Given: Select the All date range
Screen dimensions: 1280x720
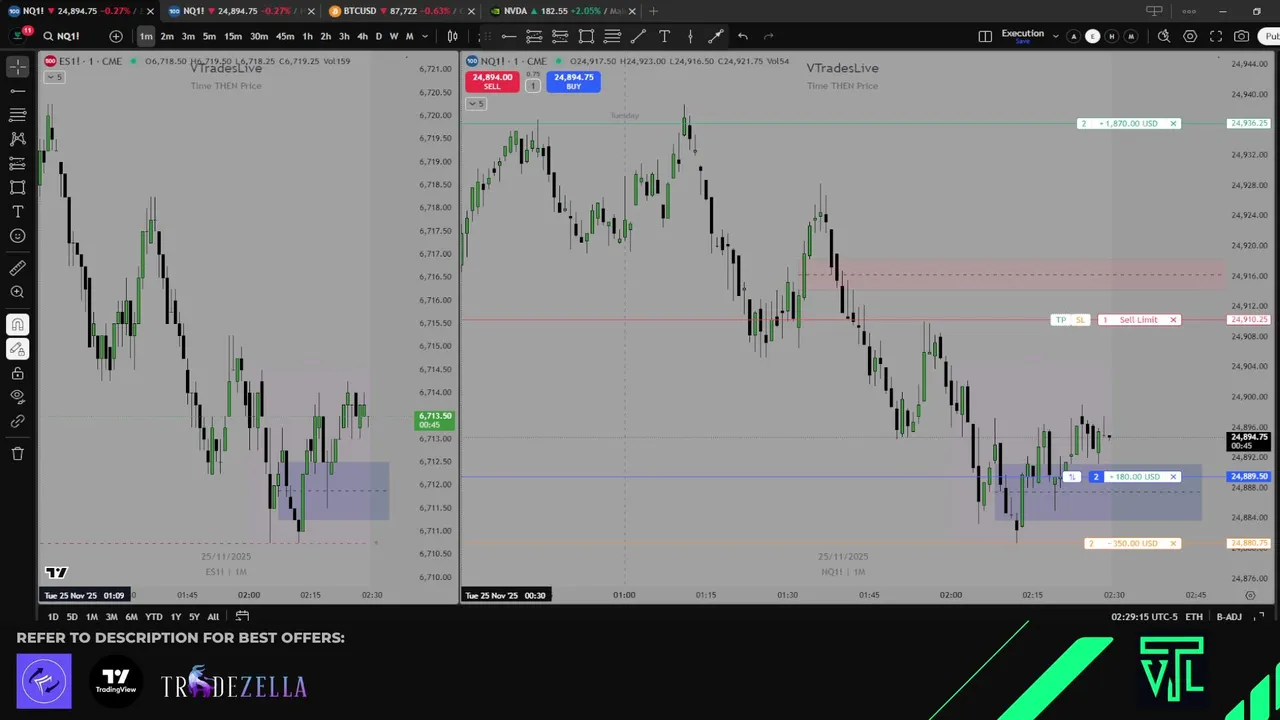Looking at the screenshot, I should (213, 617).
